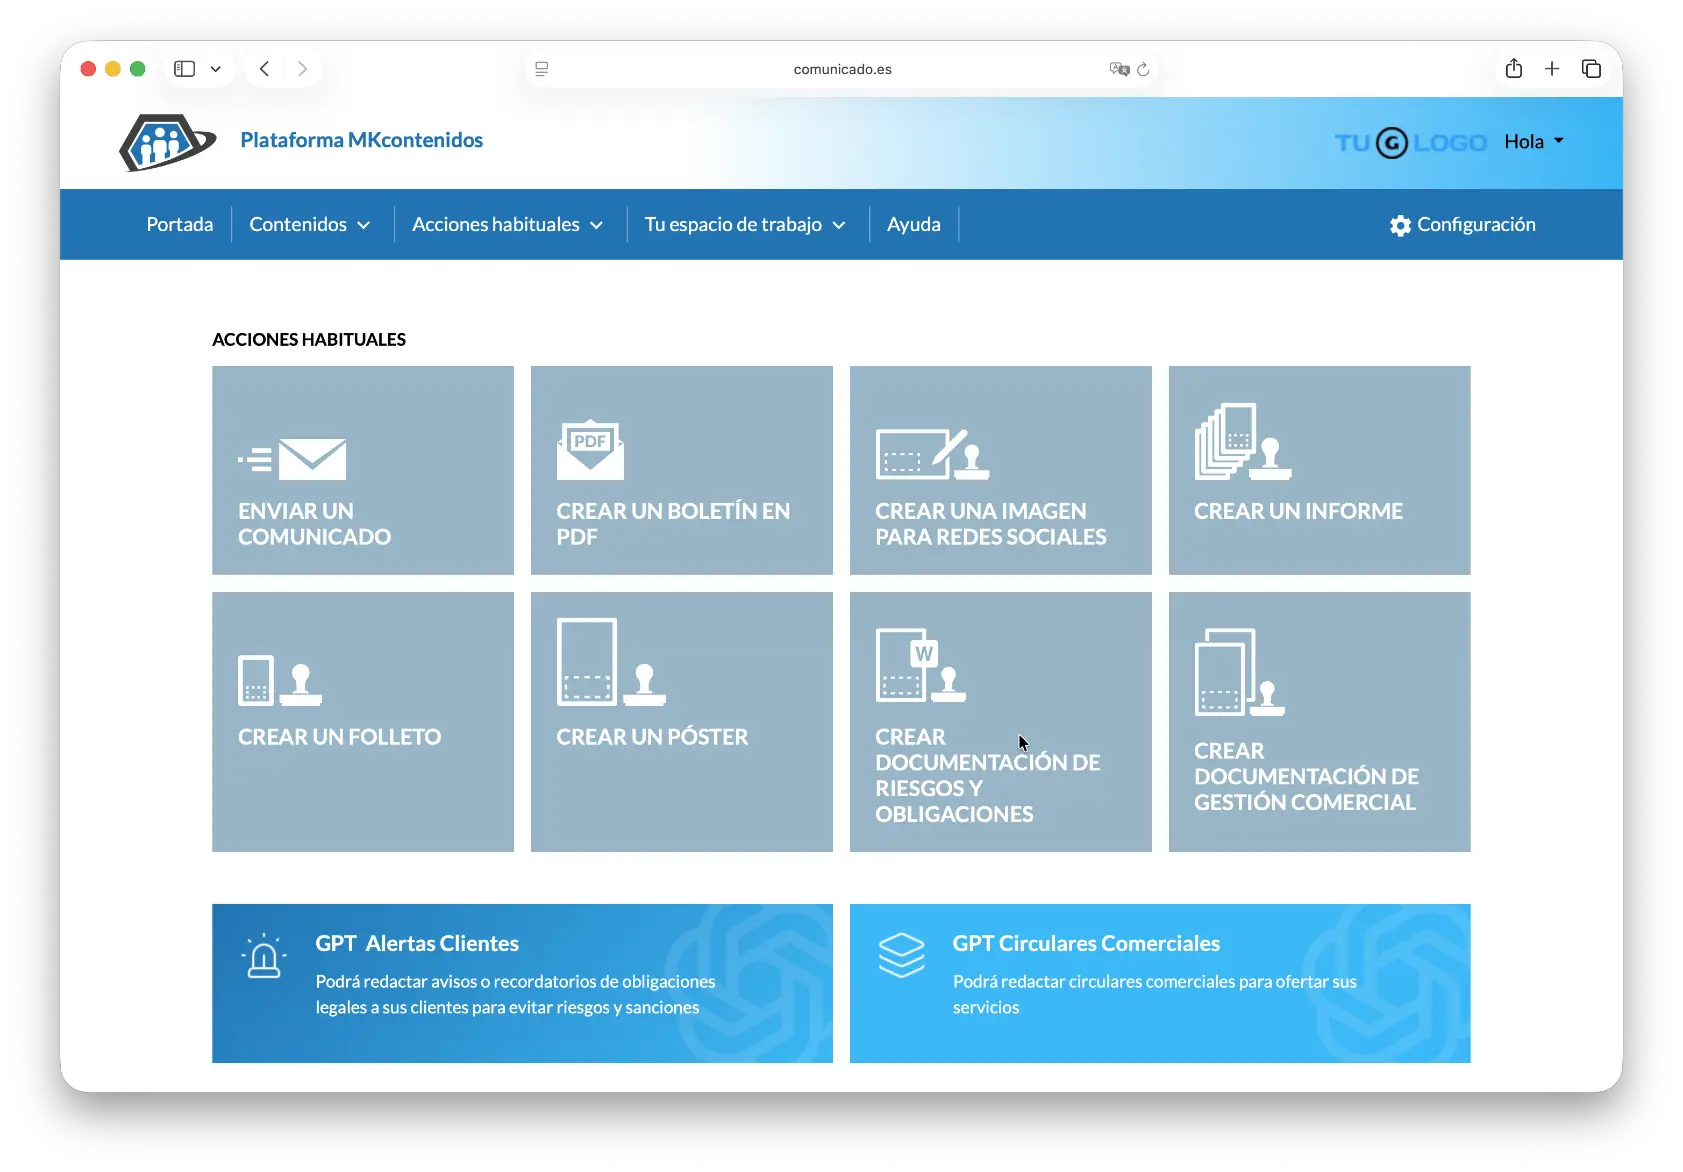The height and width of the screenshot is (1172, 1683).
Task: Click the Plataforma MKcontenidos title link
Action: (x=361, y=140)
